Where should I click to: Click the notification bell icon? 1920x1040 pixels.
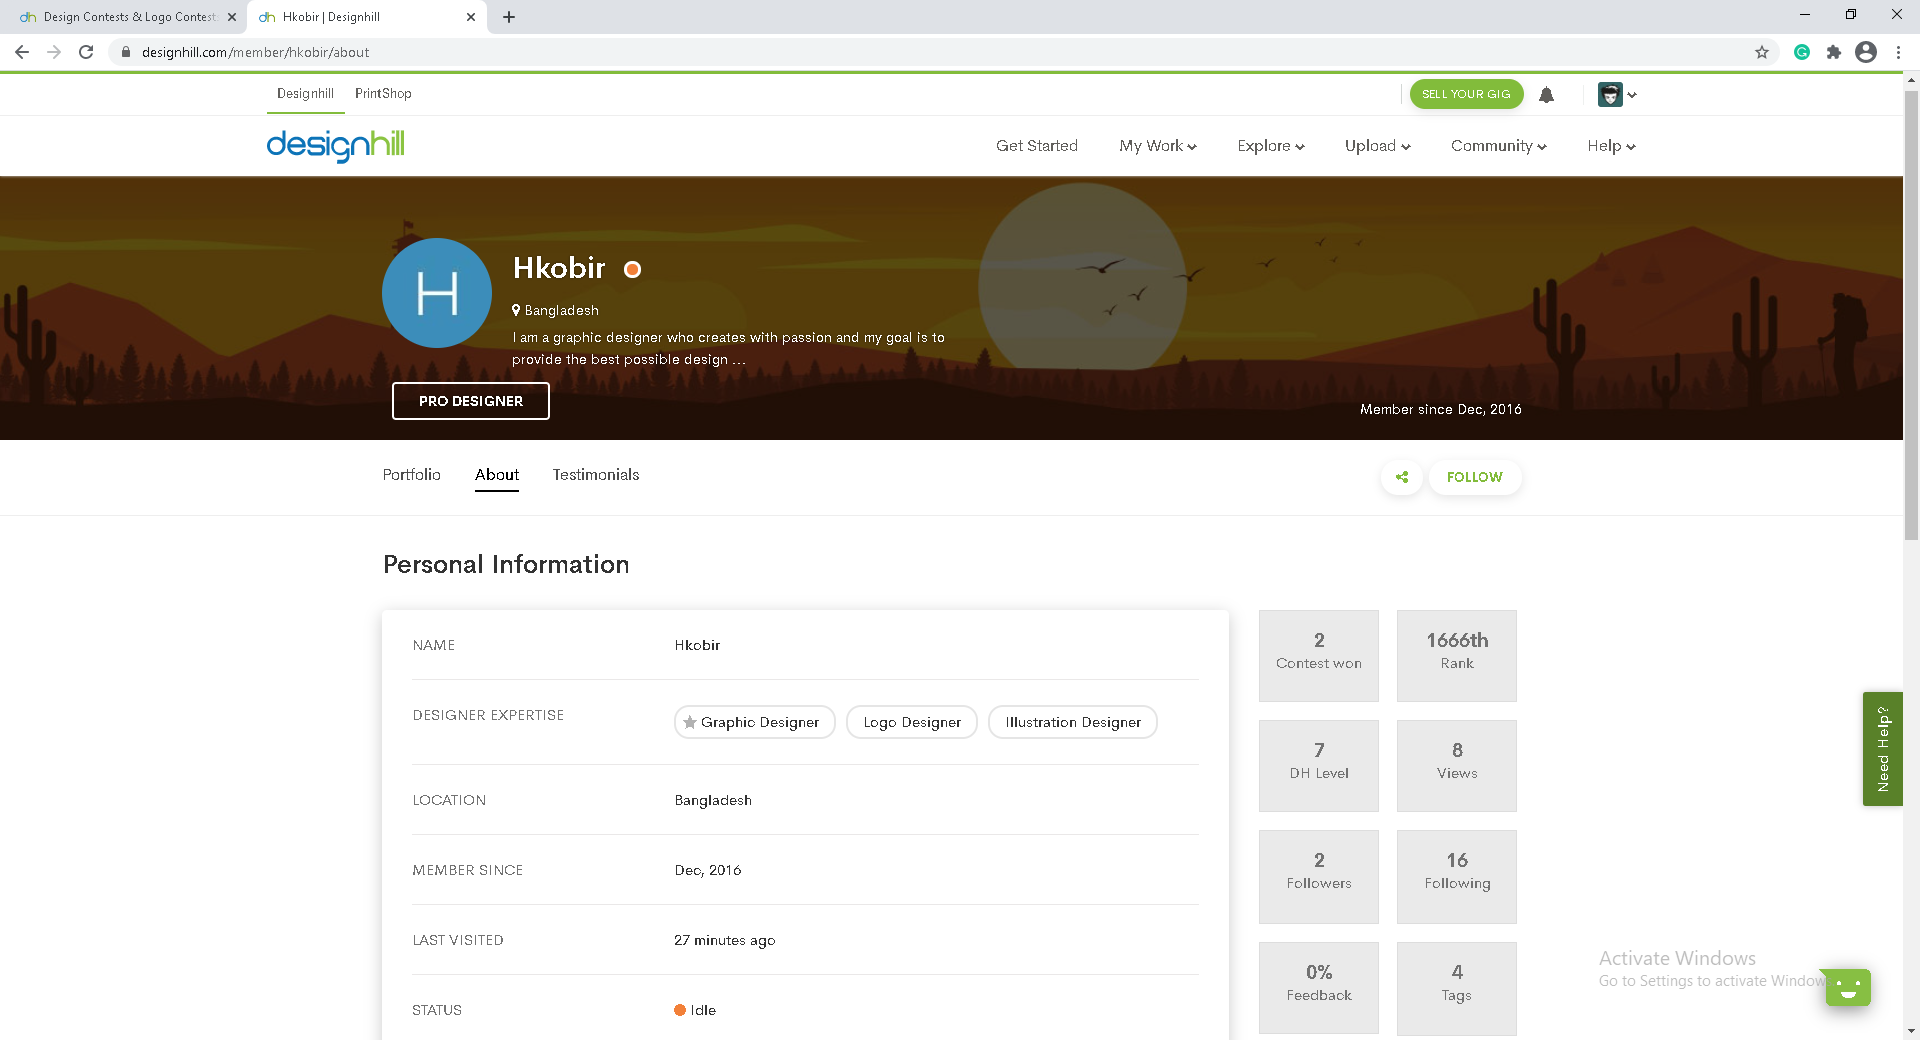[1546, 95]
